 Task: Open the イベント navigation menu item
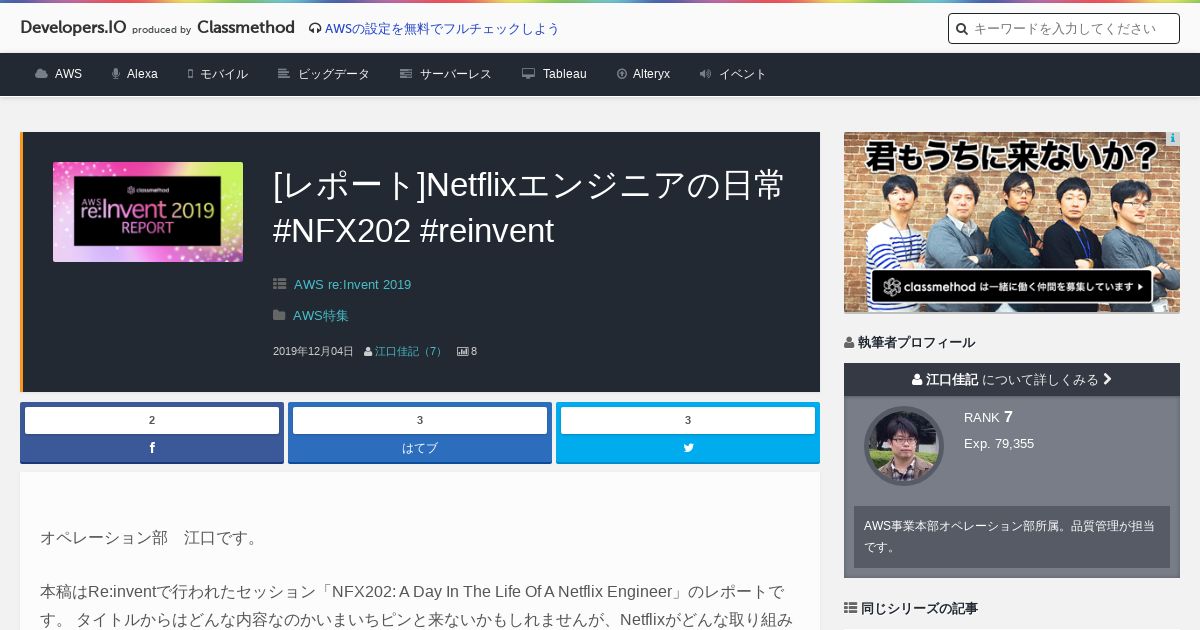click(743, 74)
